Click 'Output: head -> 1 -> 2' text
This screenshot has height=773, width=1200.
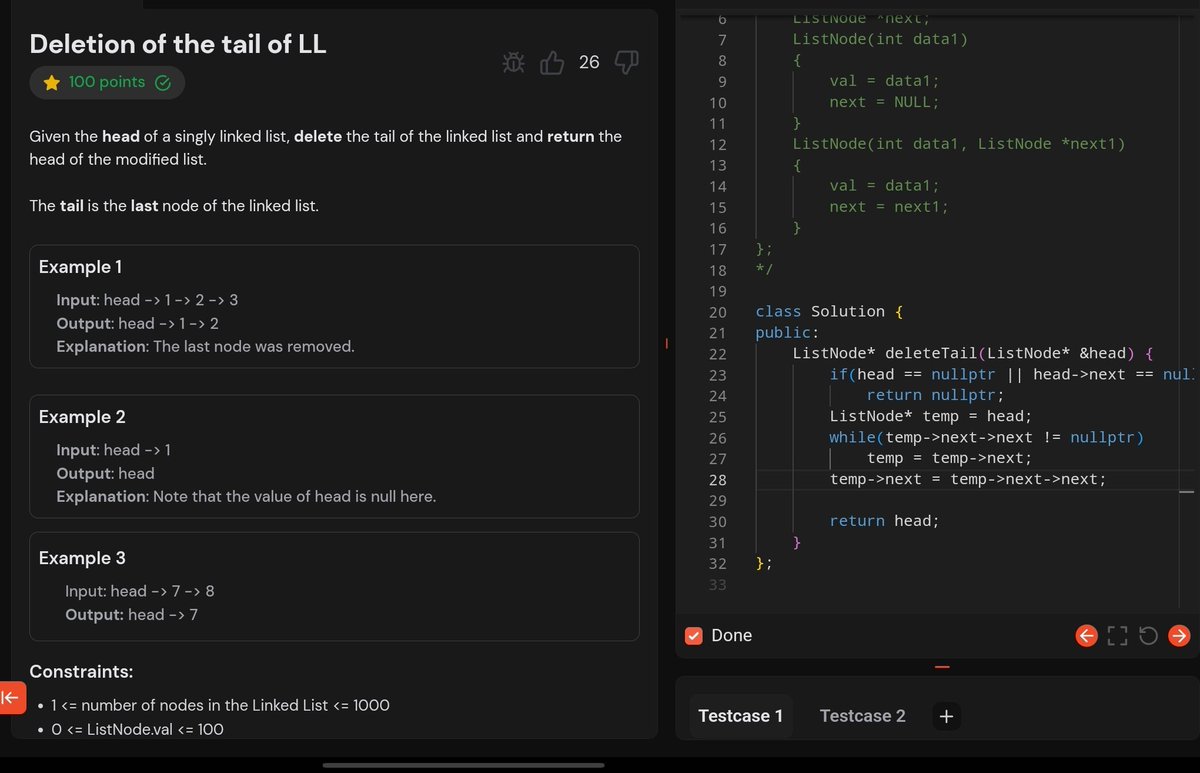click(x=138, y=323)
